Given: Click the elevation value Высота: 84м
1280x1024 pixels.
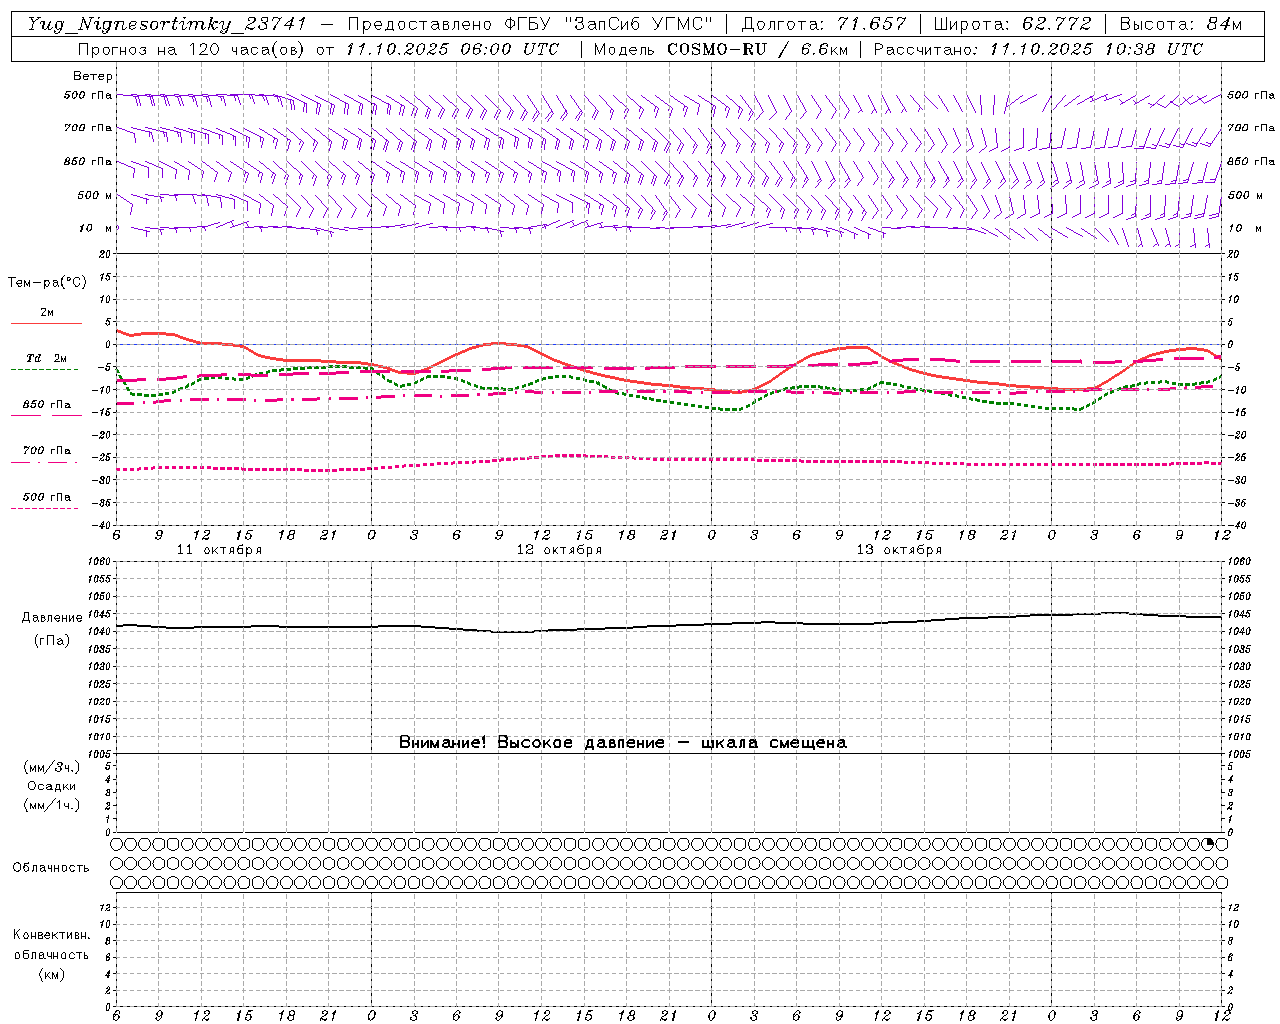Looking at the screenshot, I should 1180,24.
